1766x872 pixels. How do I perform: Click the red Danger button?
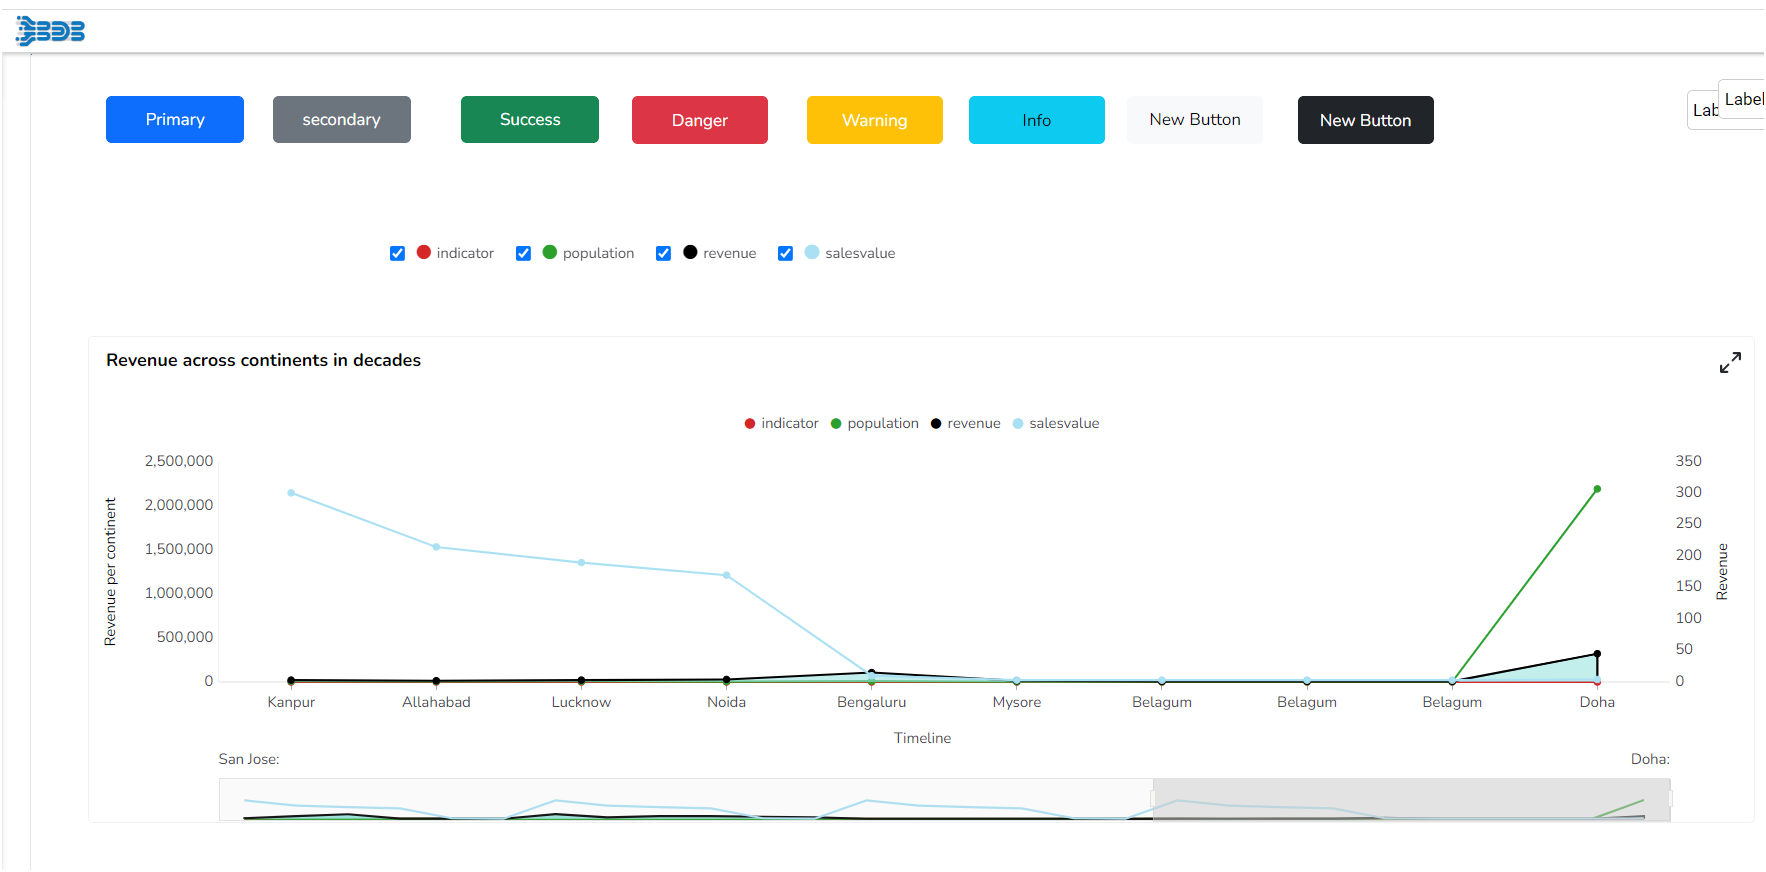700,120
